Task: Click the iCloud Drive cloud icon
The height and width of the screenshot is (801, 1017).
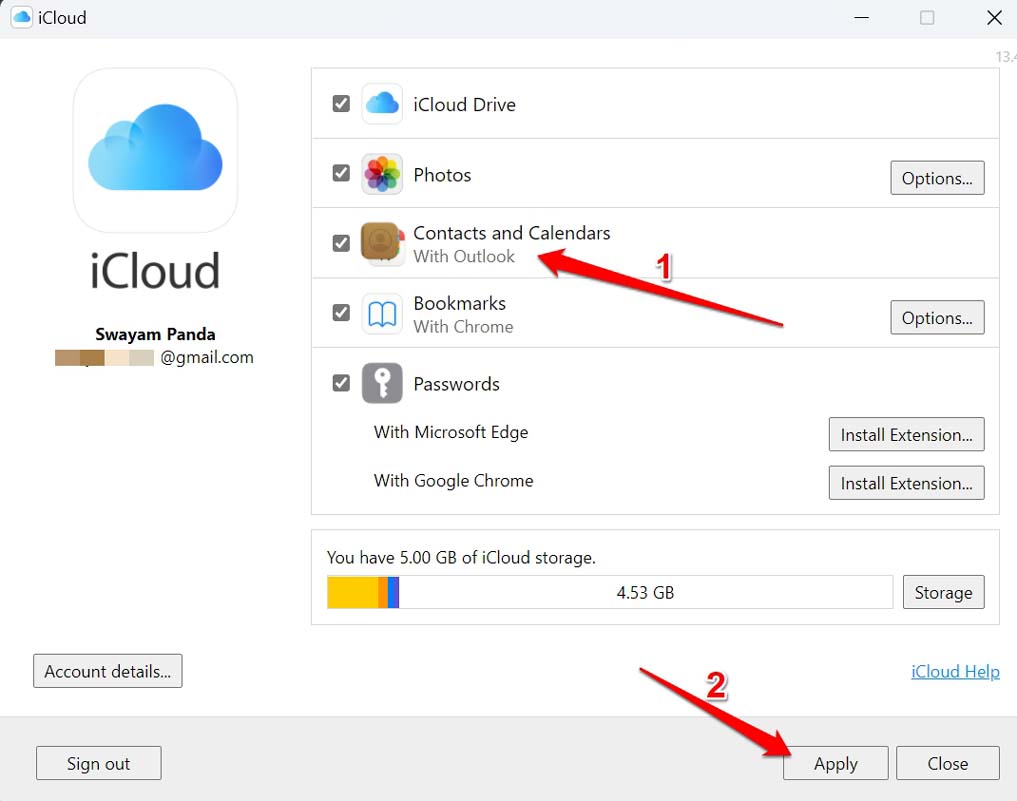Action: 381,103
